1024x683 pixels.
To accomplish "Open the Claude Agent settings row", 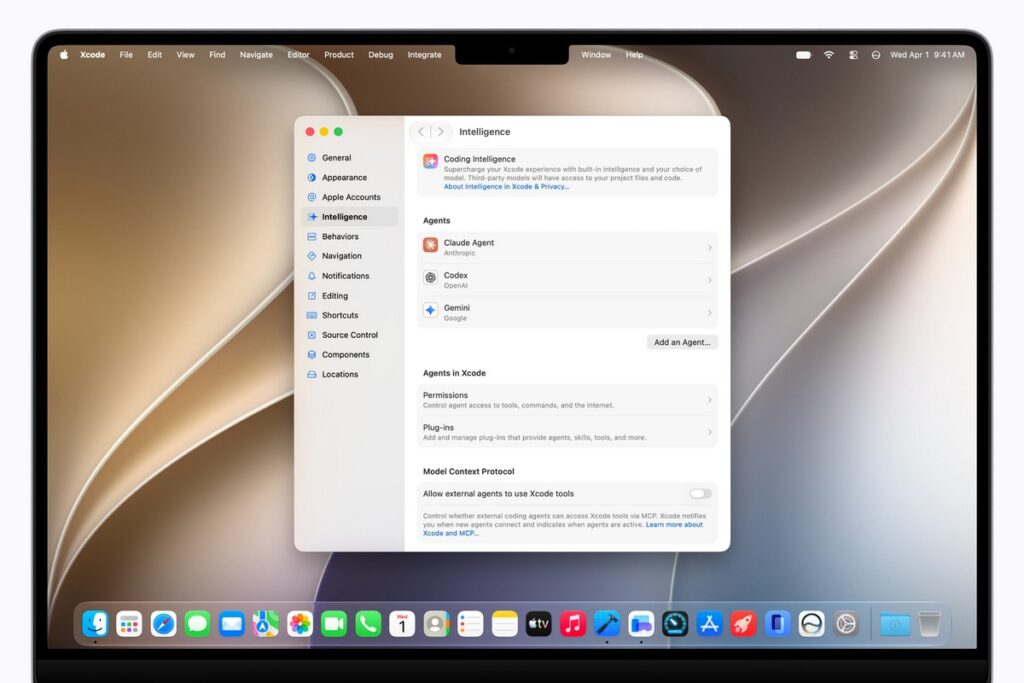I will click(567, 247).
